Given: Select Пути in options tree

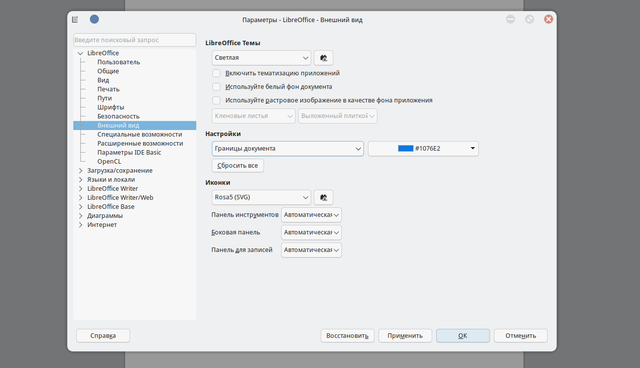Looking at the screenshot, I should 104,98.
